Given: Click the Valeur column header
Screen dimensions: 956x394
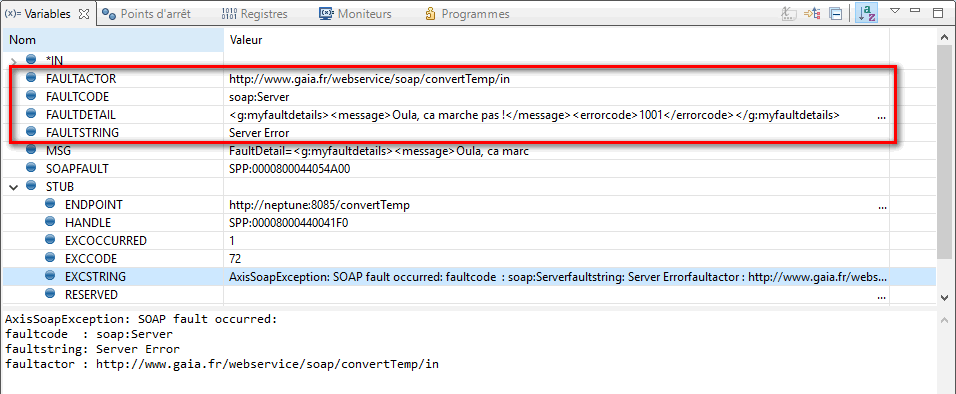Looking at the screenshot, I should point(557,40).
